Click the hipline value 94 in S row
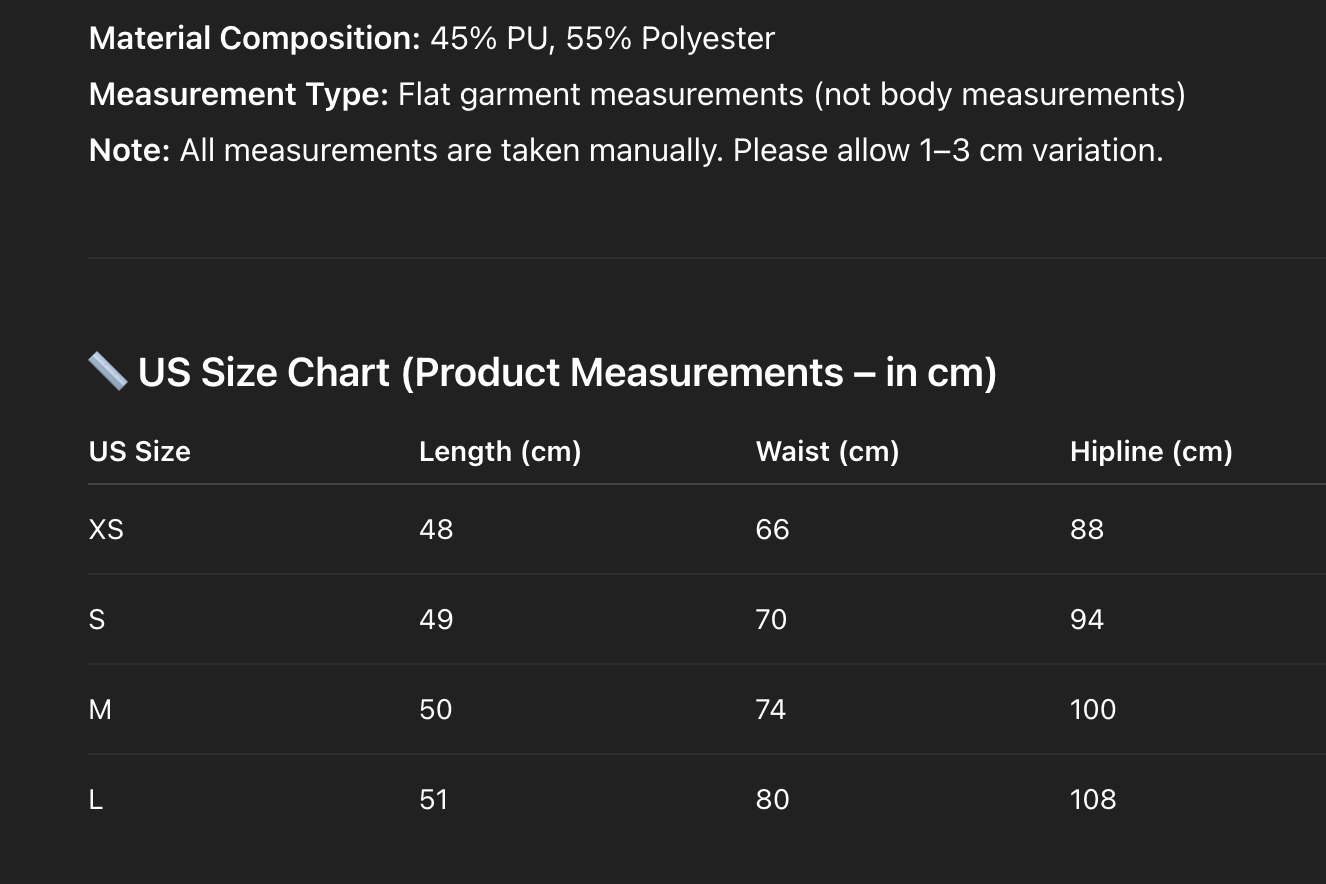Image resolution: width=1326 pixels, height=884 pixels. 1087,620
